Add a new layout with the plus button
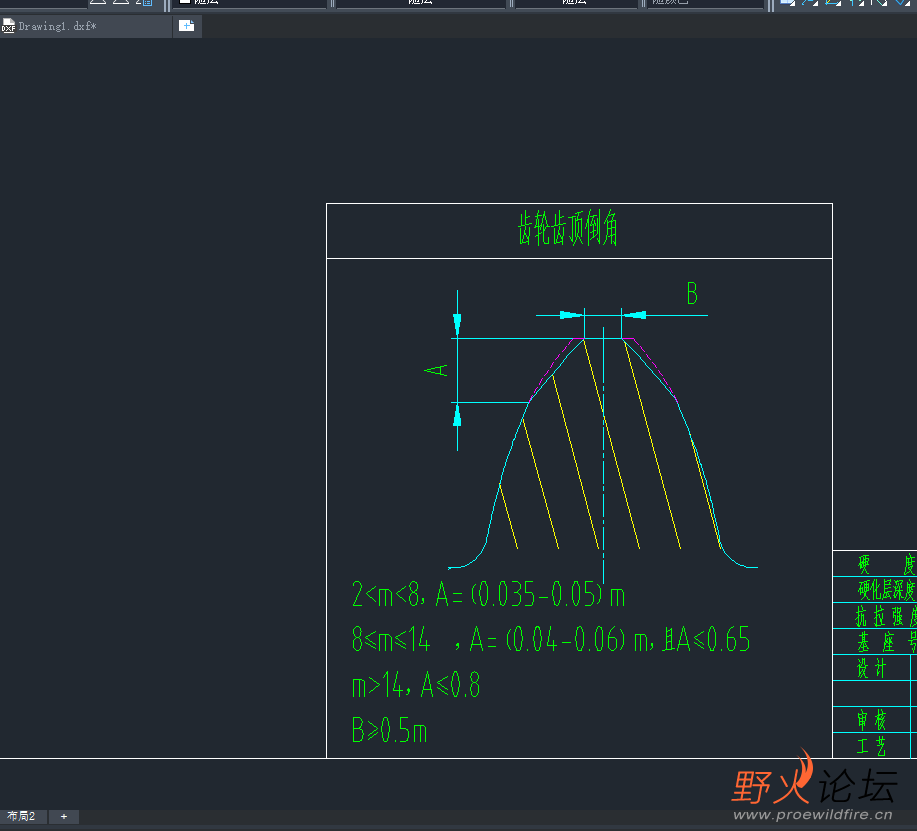Image resolution: width=917 pixels, height=831 pixels. [64, 817]
